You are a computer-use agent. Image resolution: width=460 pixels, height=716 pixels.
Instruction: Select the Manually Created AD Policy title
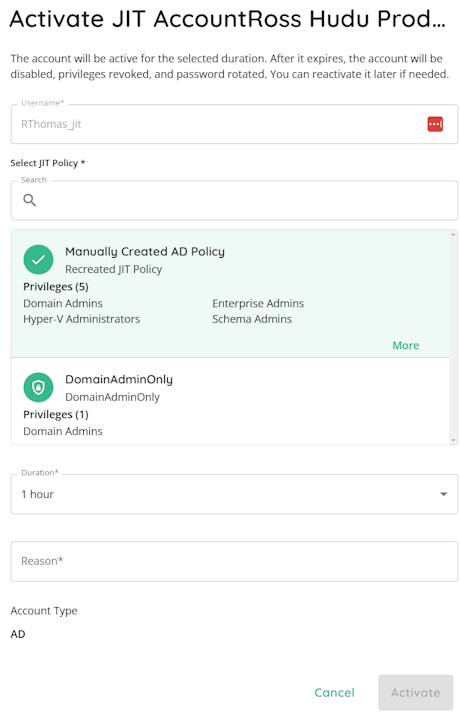(x=145, y=252)
